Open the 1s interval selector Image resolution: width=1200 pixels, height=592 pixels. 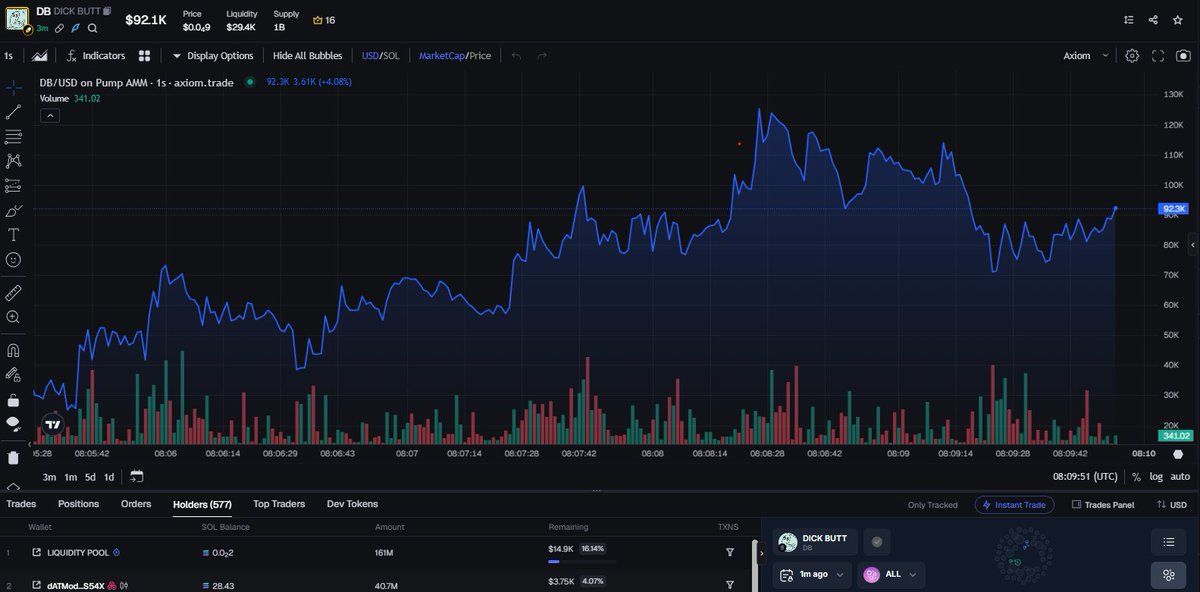pyautogui.click(x=9, y=56)
